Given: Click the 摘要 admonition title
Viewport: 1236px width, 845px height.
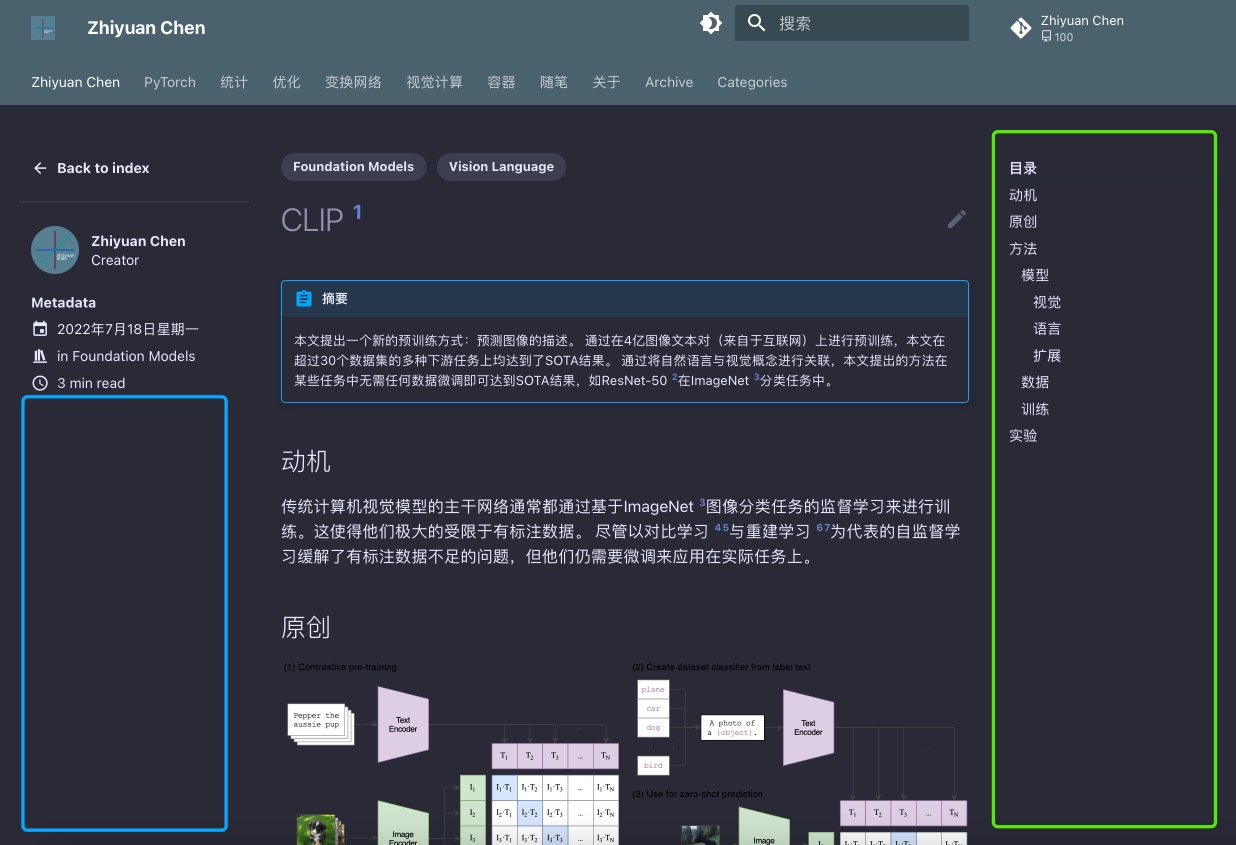Looking at the screenshot, I should [x=335, y=298].
